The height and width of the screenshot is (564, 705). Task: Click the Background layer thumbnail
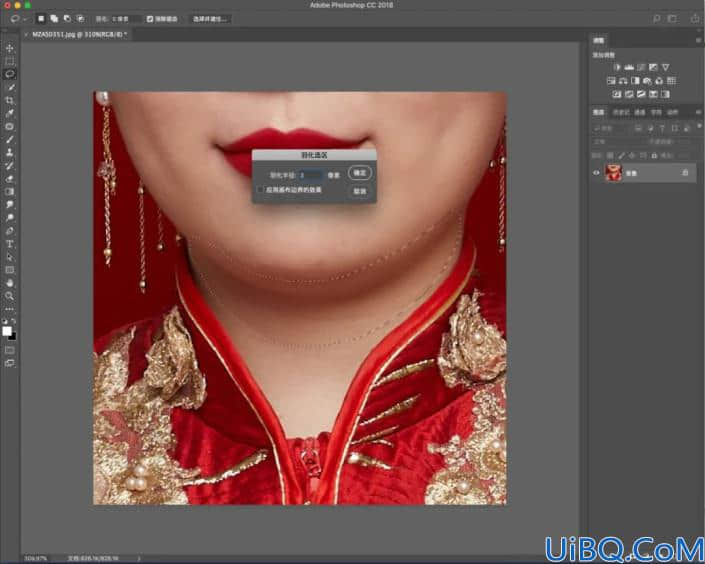pyautogui.click(x=613, y=173)
